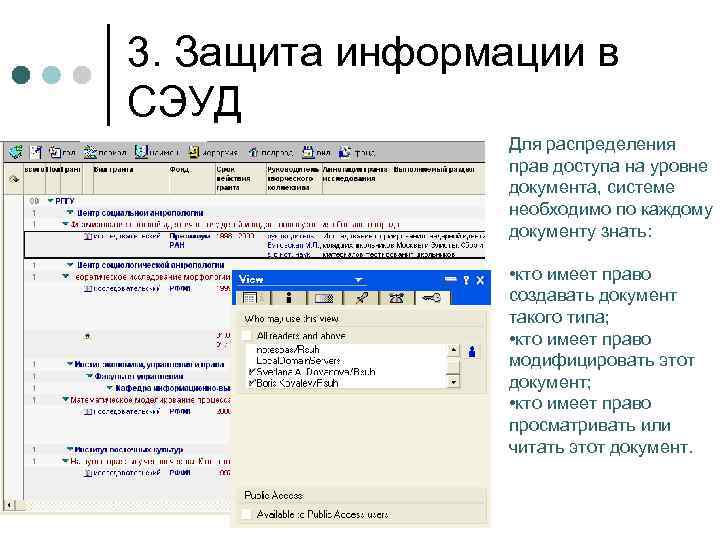
Task: Open the View properties type dropdown arrow
Action: pyautogui.click(x=359, y=280)
